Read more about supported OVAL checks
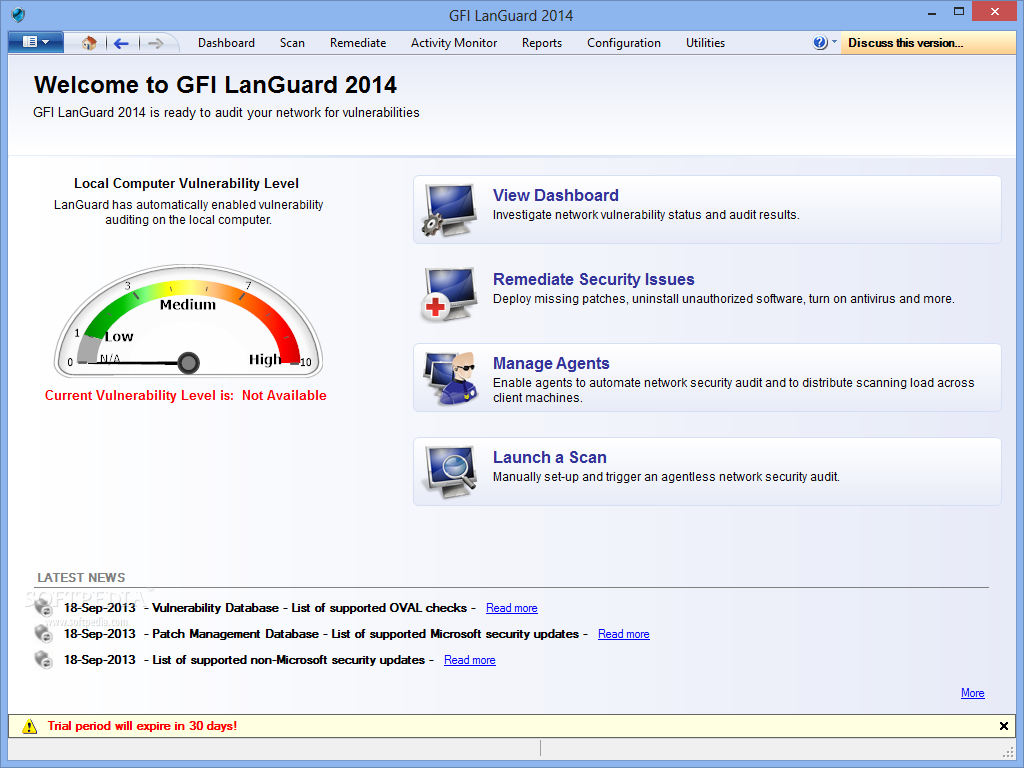Viewport: 1024px width, 768px height. [511, 608]
